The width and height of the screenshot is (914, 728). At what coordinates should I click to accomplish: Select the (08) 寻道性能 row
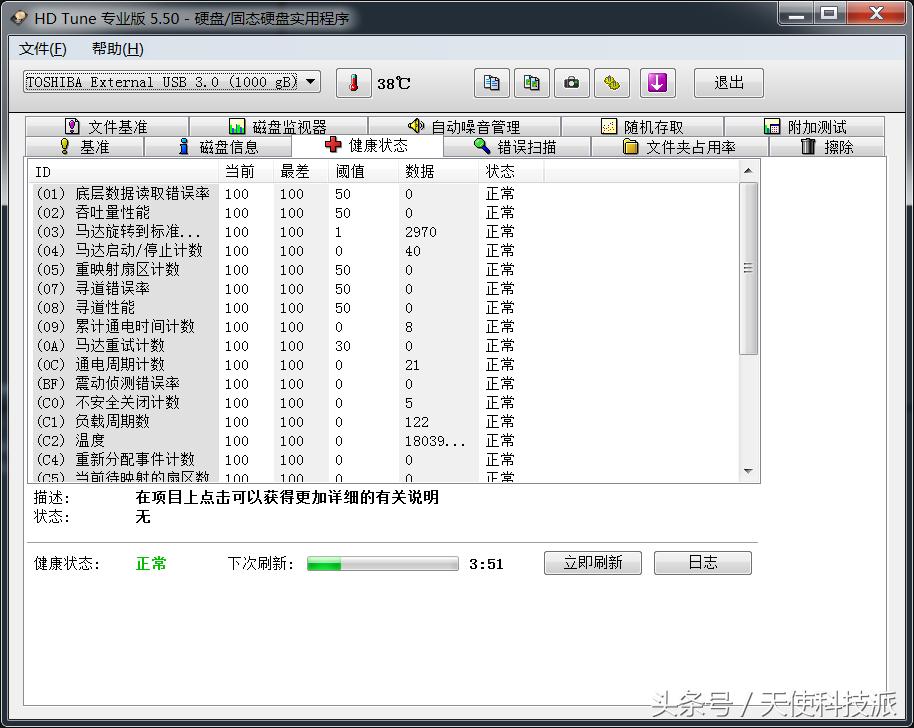click(x=384, y=308)
